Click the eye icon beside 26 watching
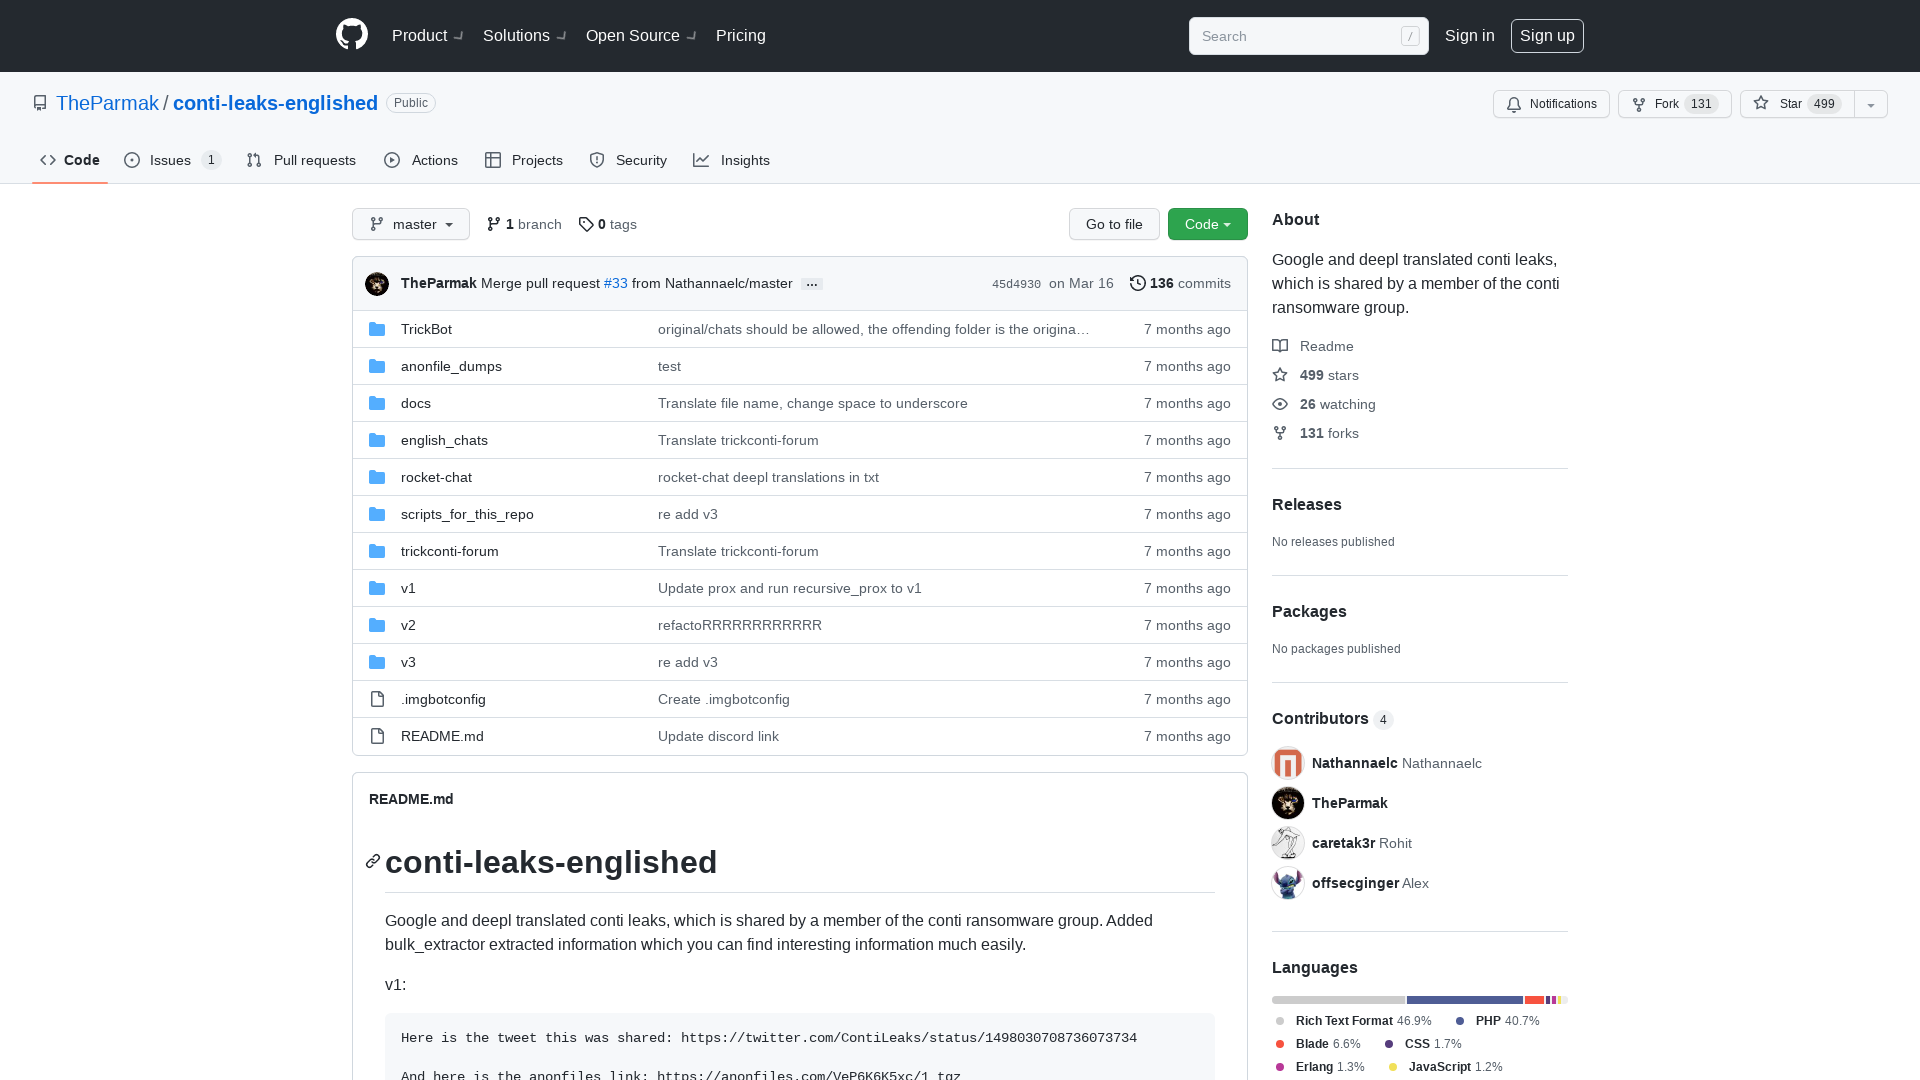 [x=1280, y=404]
